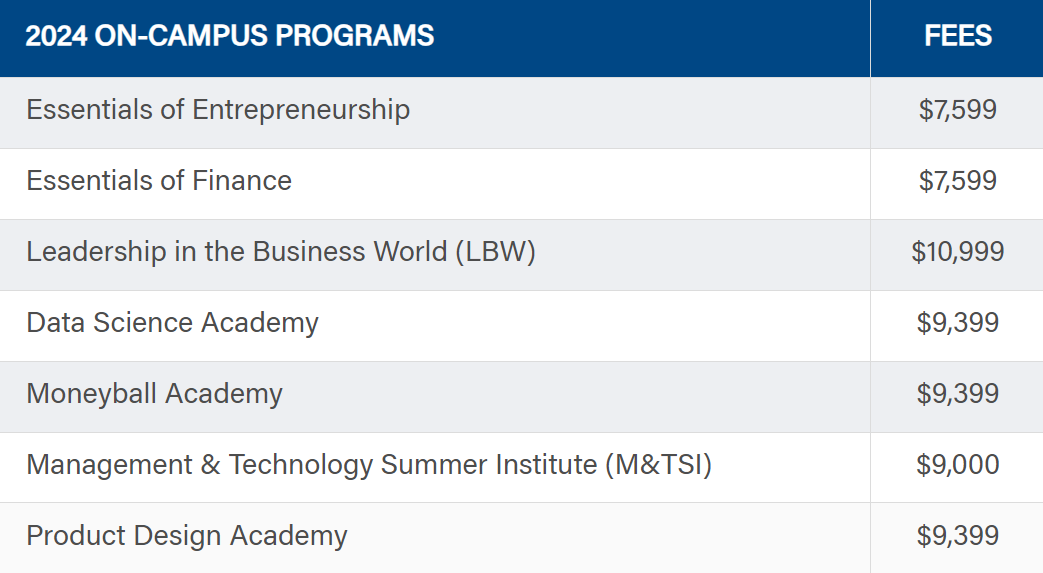Open Leadership in the Business World (LBW)

click(x=281, y=252)
